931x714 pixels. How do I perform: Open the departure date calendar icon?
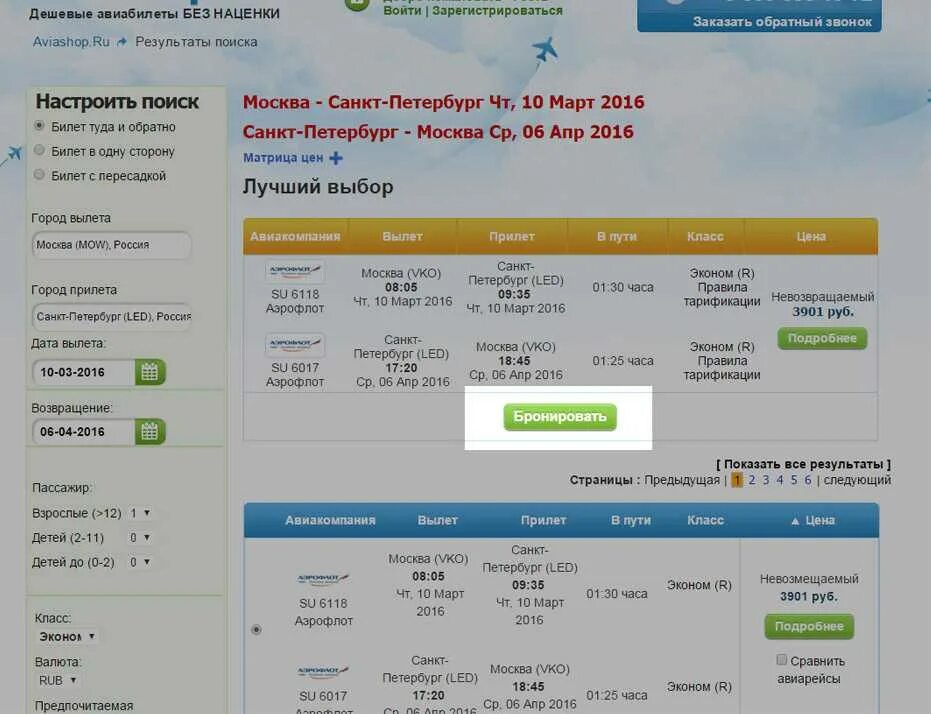coord(150,372)
